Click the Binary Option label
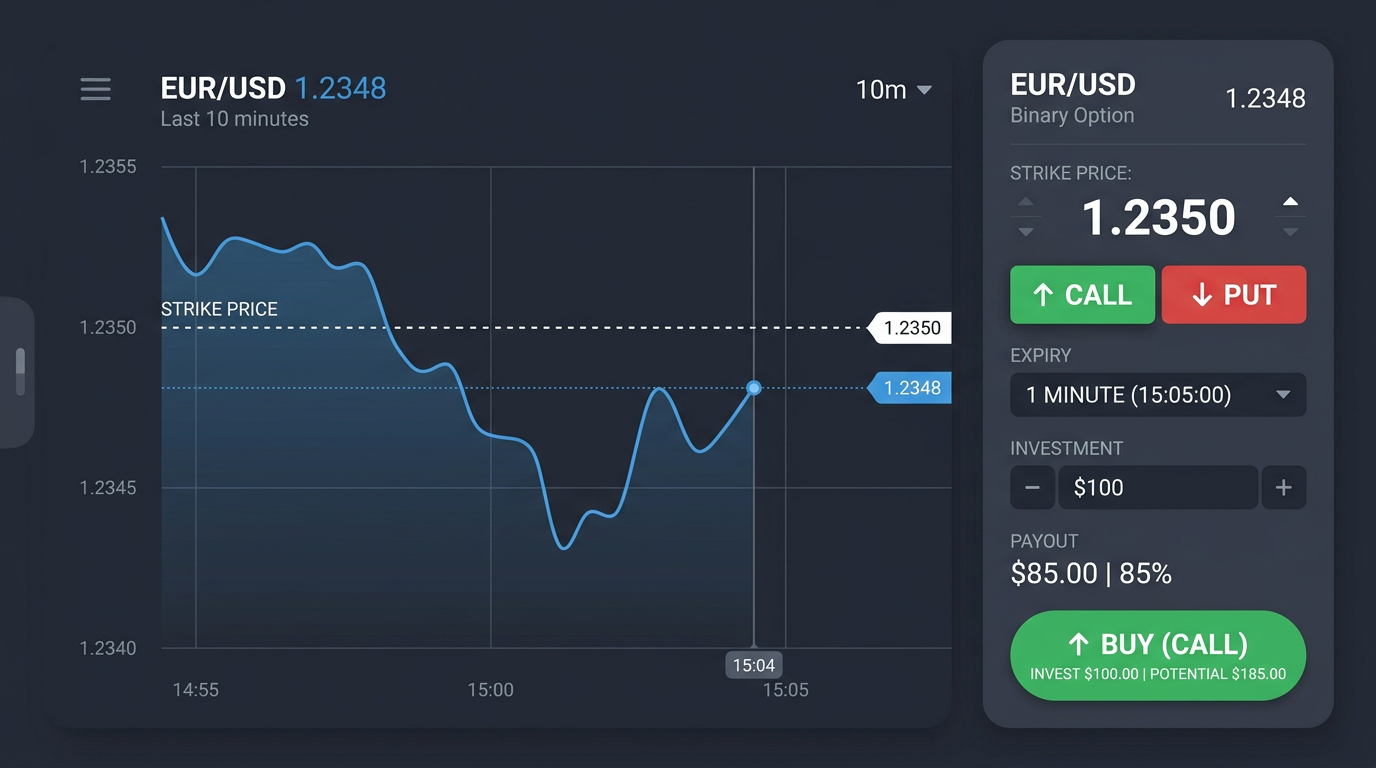This screenshot has width=1376, height=768. [1073, 115]
